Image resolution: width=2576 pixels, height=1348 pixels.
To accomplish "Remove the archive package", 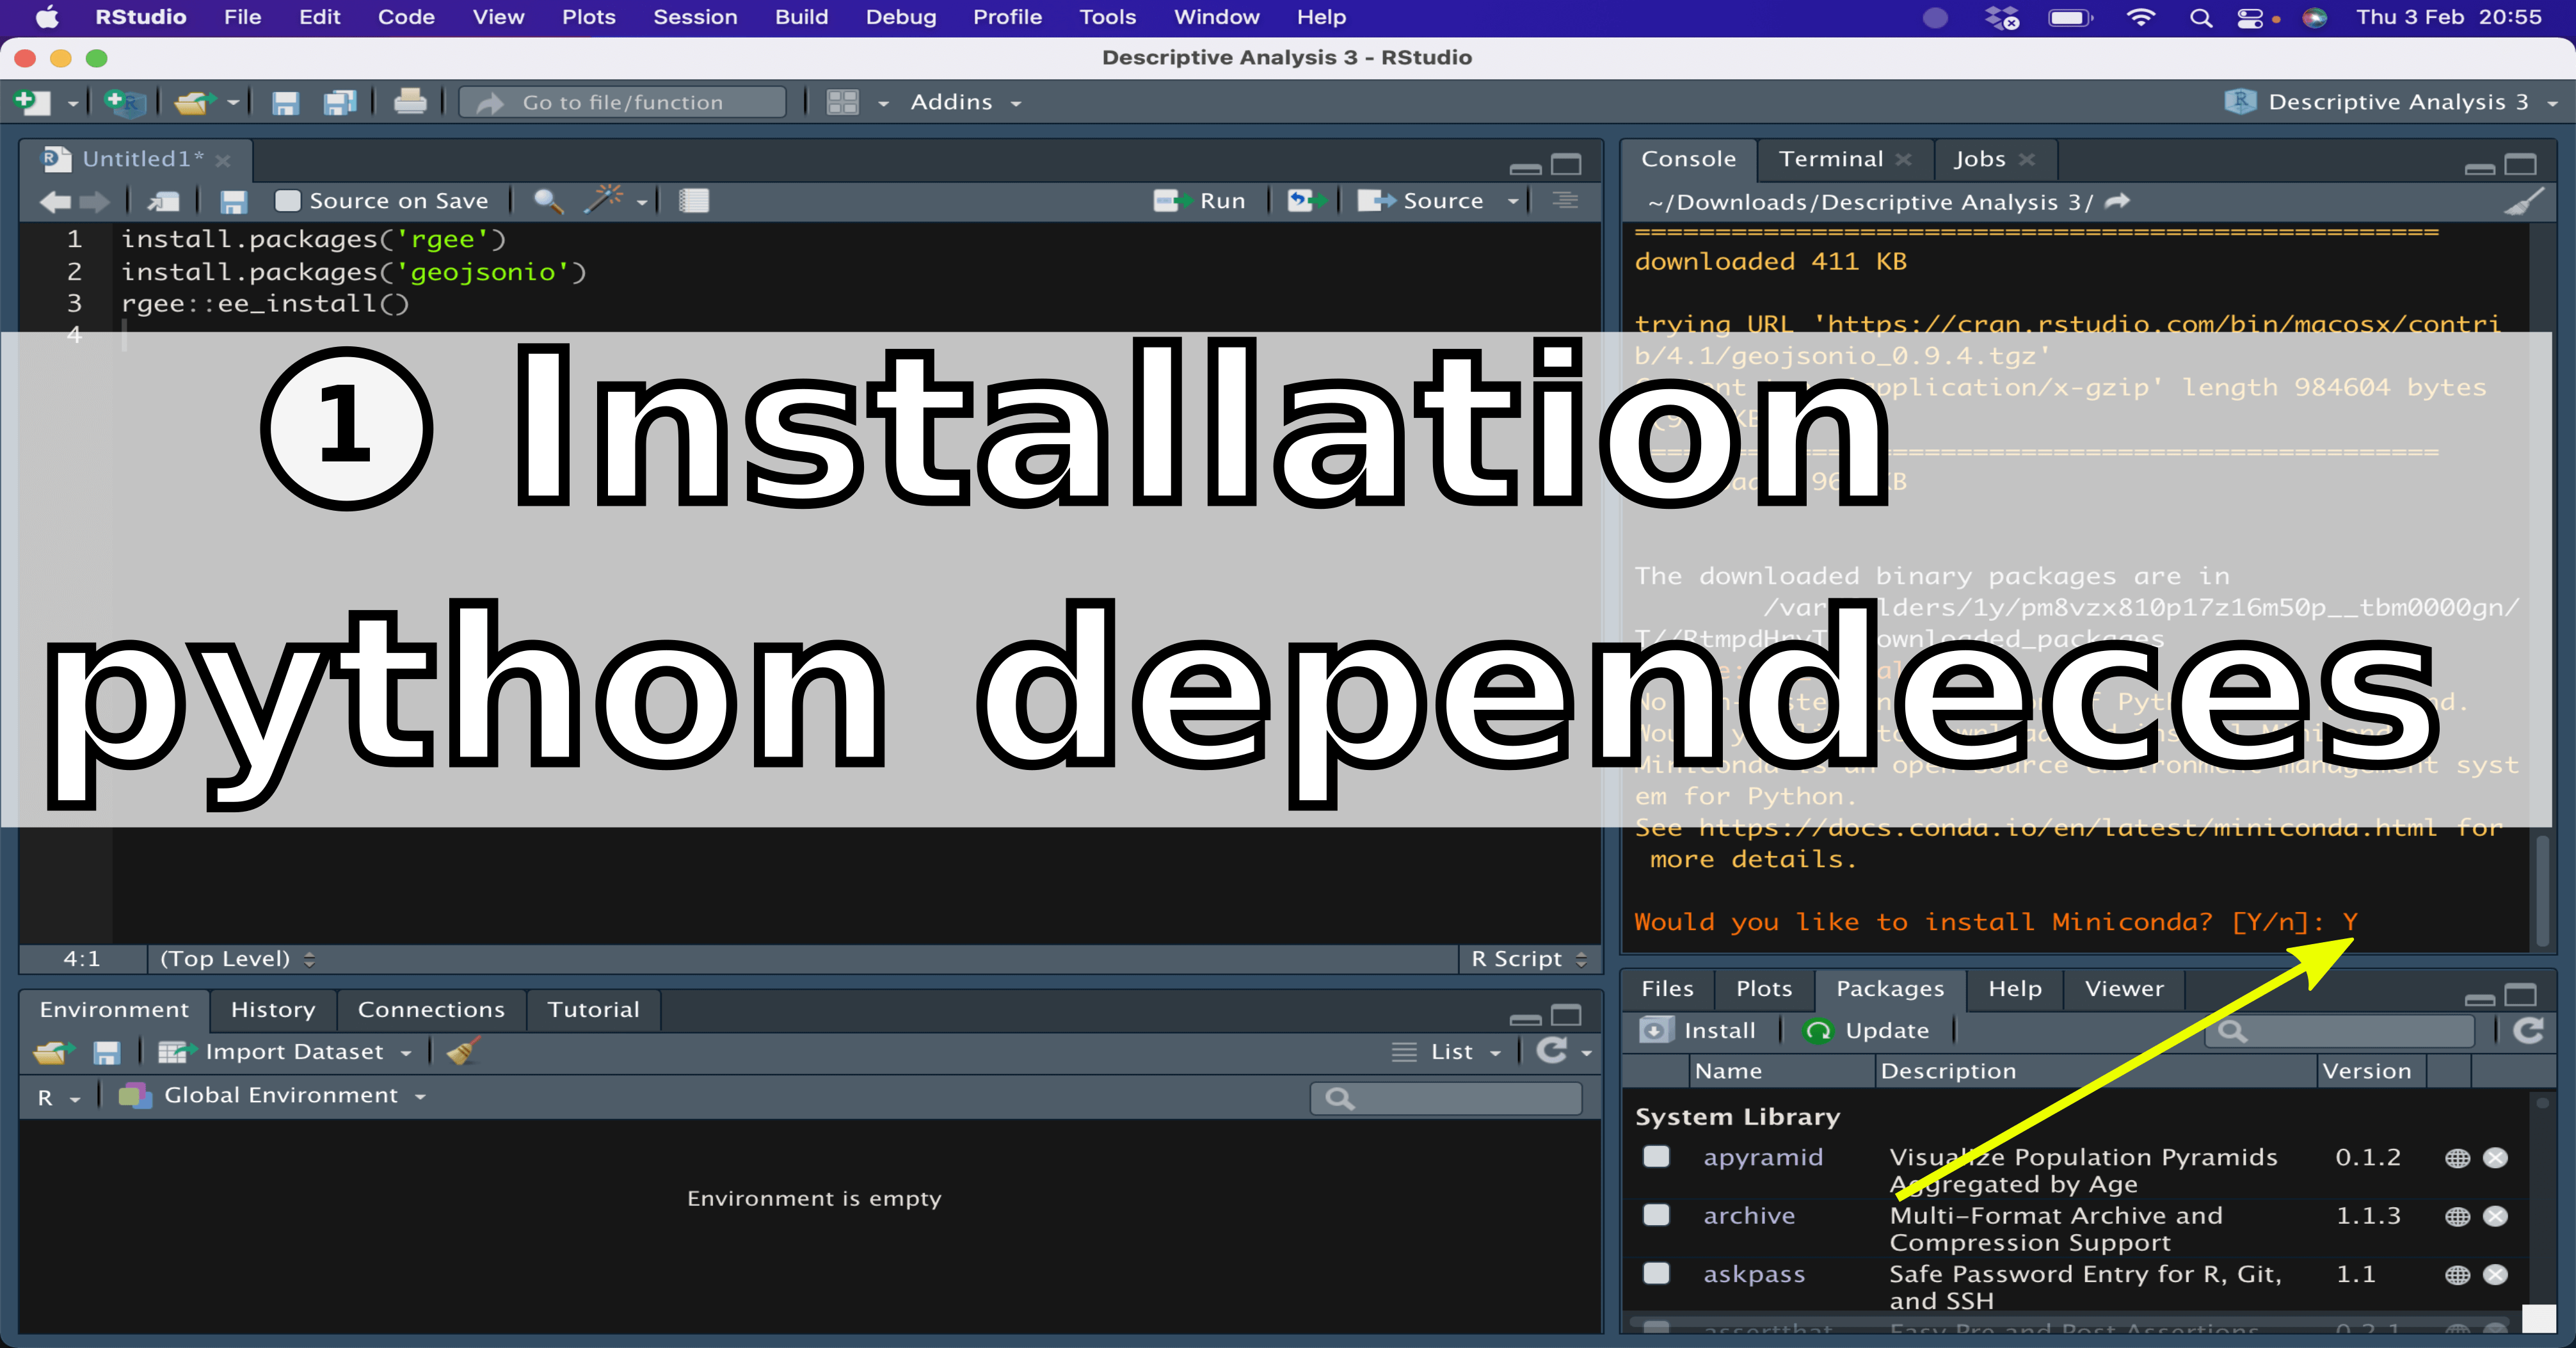I will coord(2496,1216).
